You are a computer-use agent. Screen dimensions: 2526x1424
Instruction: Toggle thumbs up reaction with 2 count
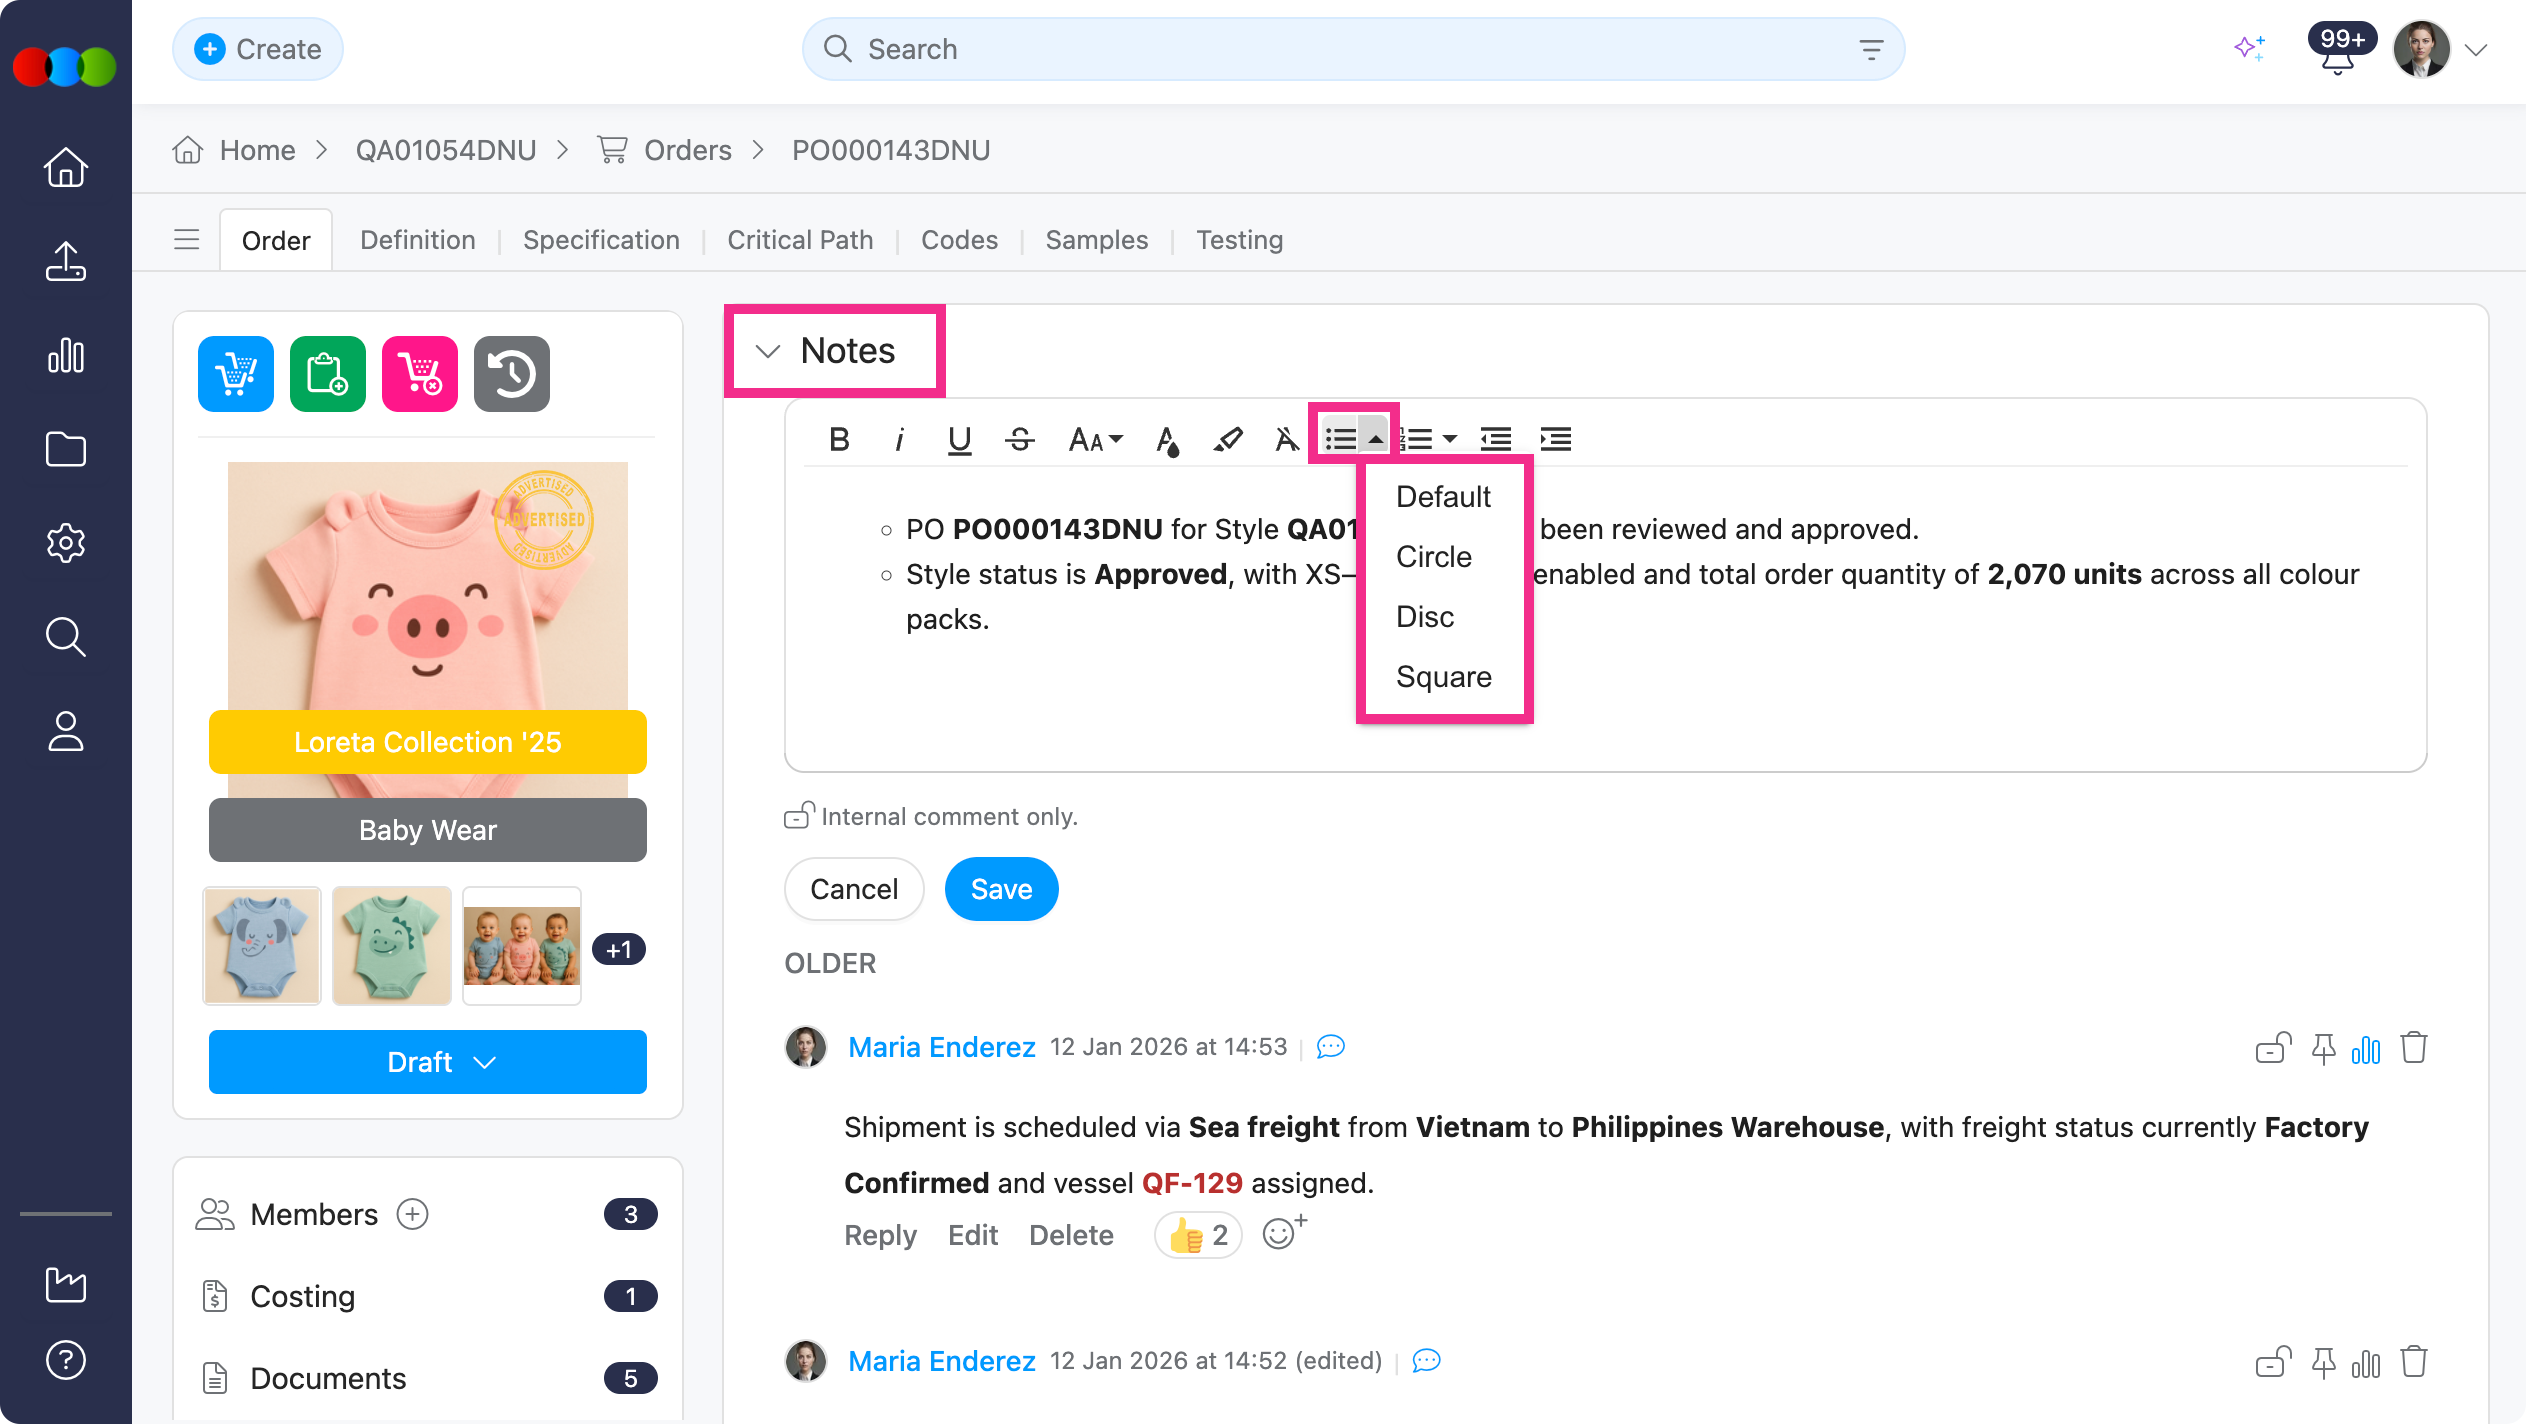coord(1198,1235)
